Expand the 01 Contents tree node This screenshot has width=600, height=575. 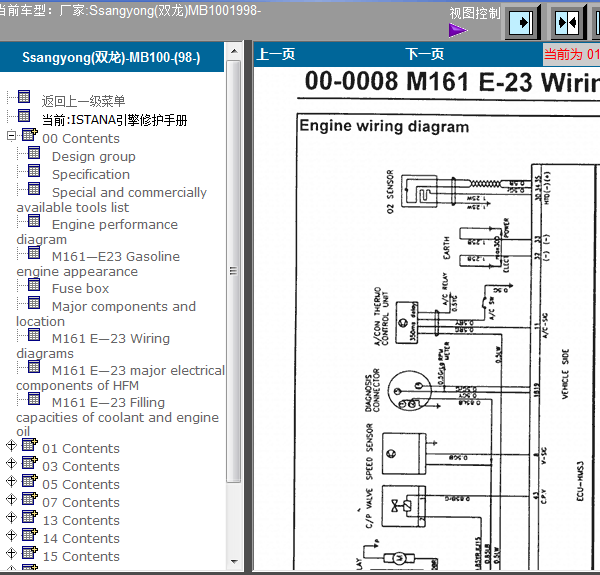tap(11, 445)
